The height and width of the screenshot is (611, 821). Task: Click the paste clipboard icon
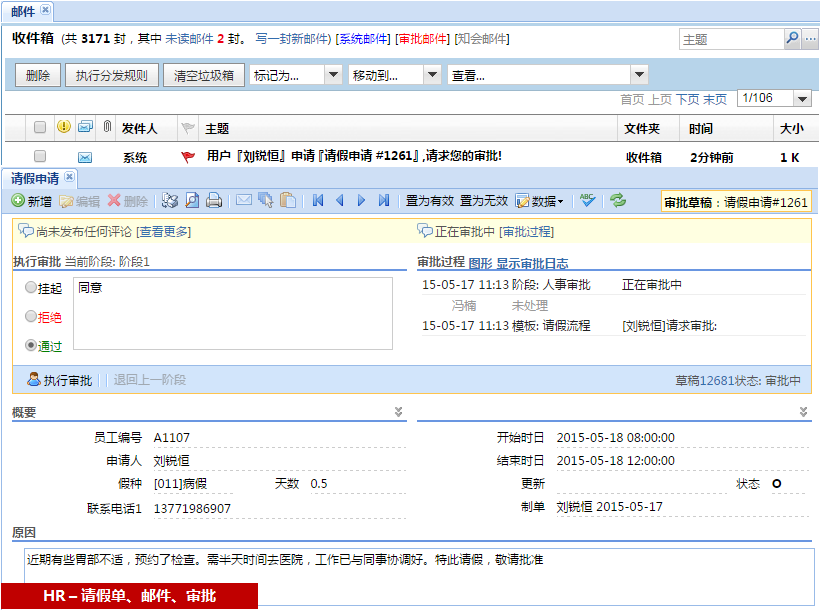(x=287, y=201)
